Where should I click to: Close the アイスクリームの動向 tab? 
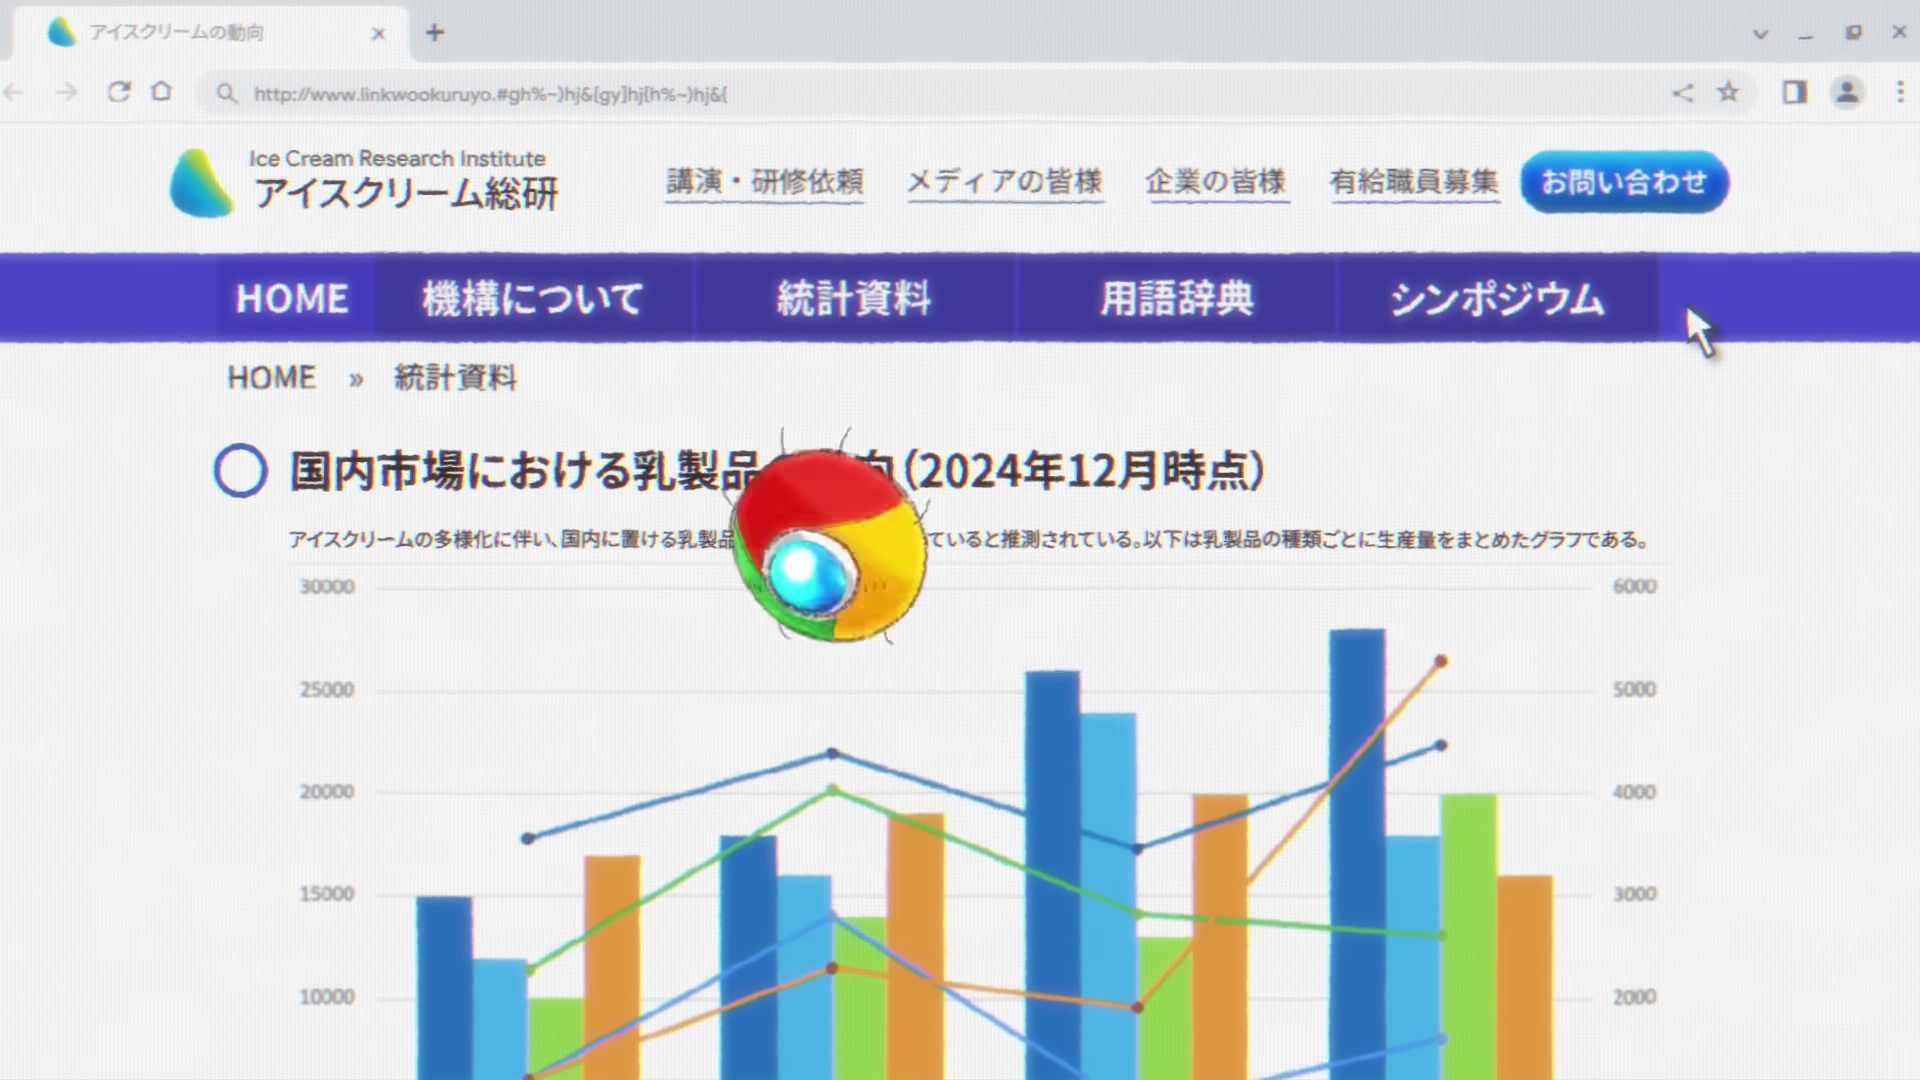378,34
